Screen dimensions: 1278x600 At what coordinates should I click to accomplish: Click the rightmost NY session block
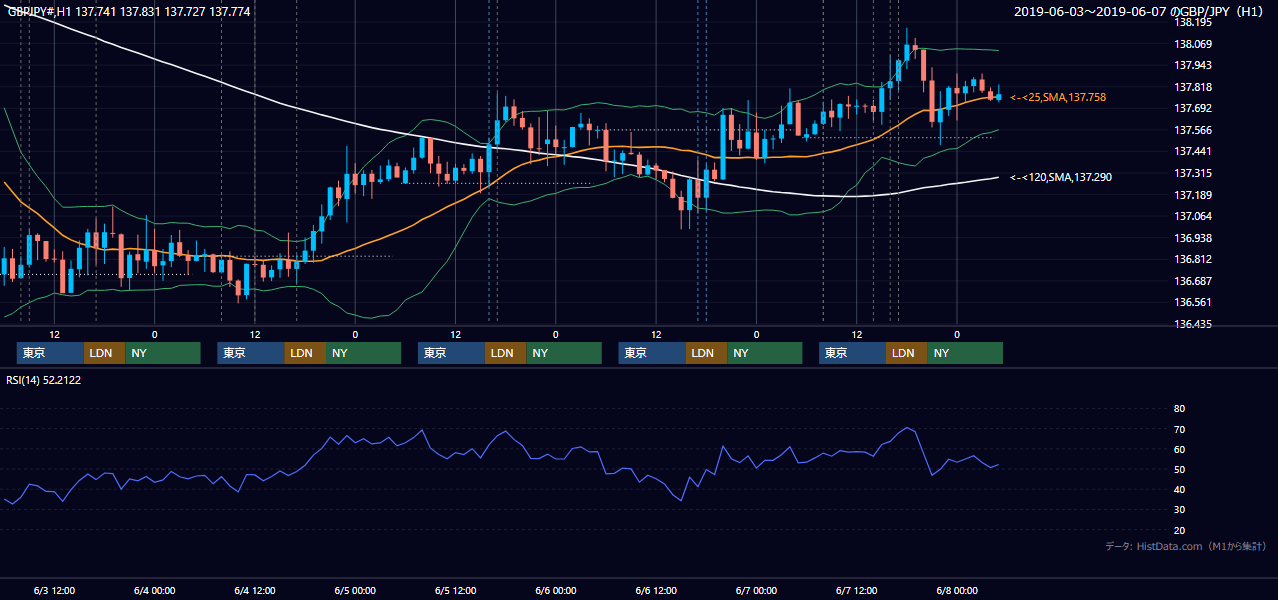click(x=964, y=353)
